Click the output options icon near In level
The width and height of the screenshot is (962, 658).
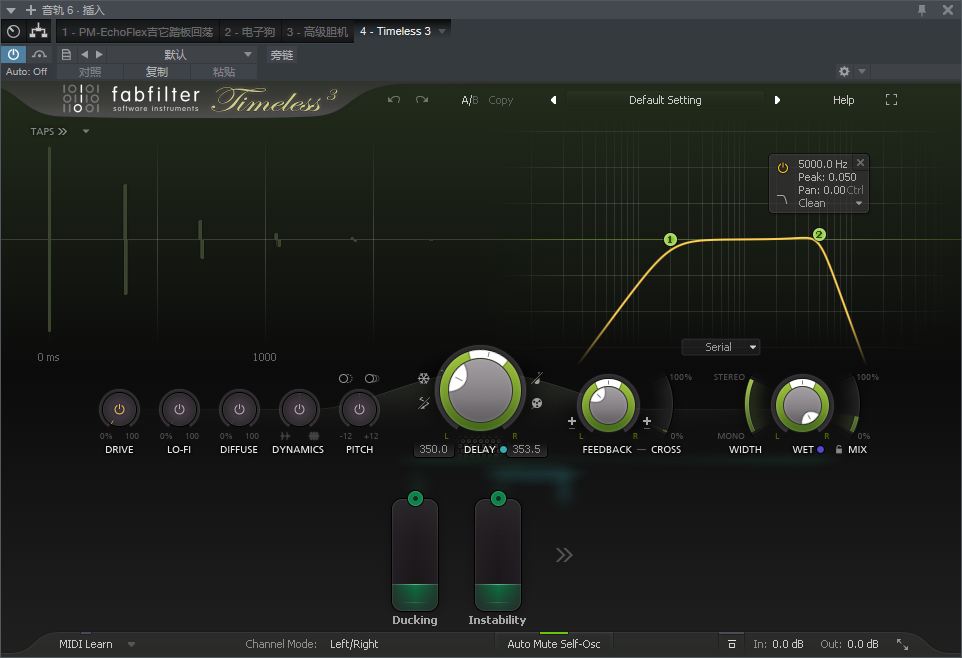click(732, 644)
